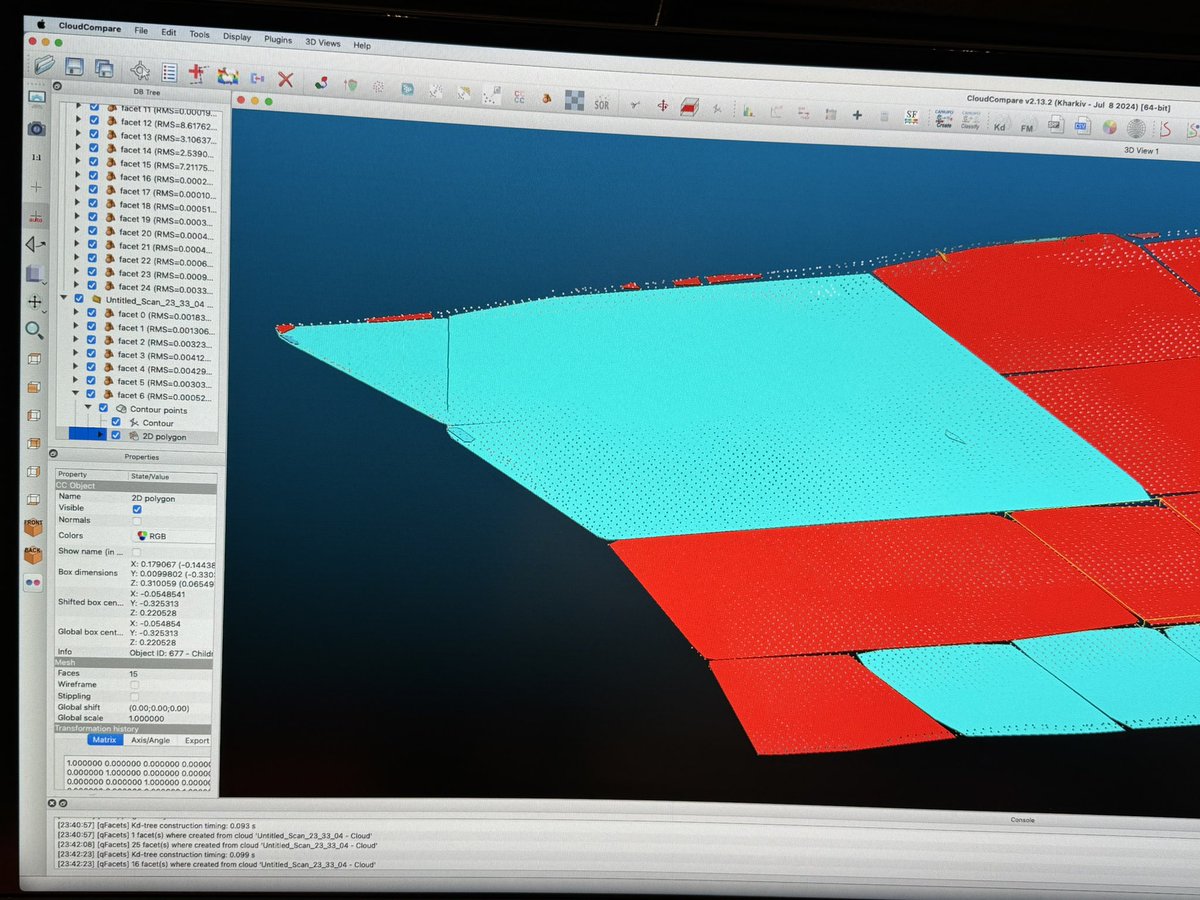
Task: Collapse the Untitled_Scan_23_33_04 folder
Action: click(64, 298)
